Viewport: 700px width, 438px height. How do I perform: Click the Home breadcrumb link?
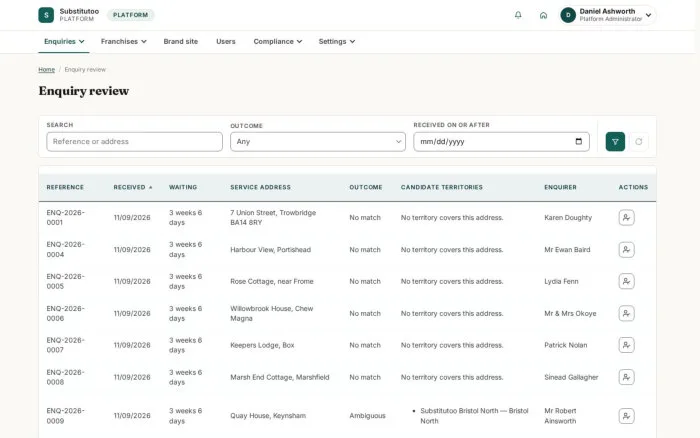pyautogui.click(x=46, y=70)
